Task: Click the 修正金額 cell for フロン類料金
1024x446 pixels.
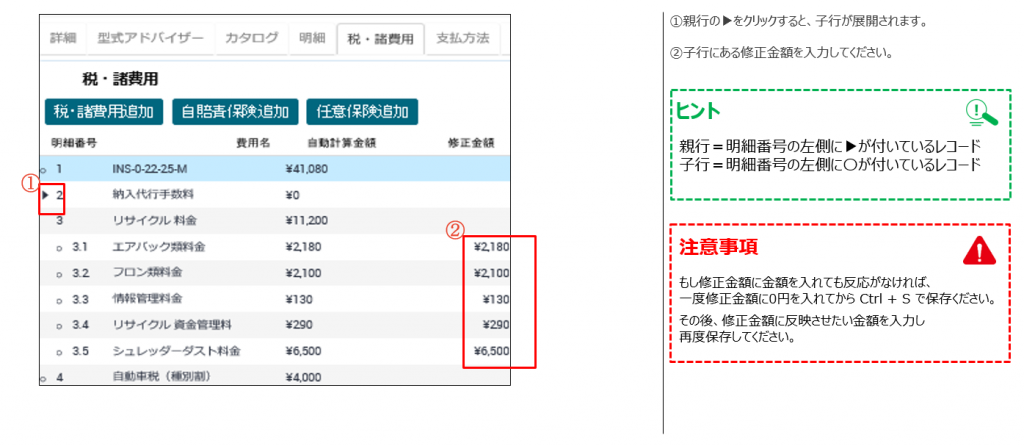Action: (x=491, y=272)
